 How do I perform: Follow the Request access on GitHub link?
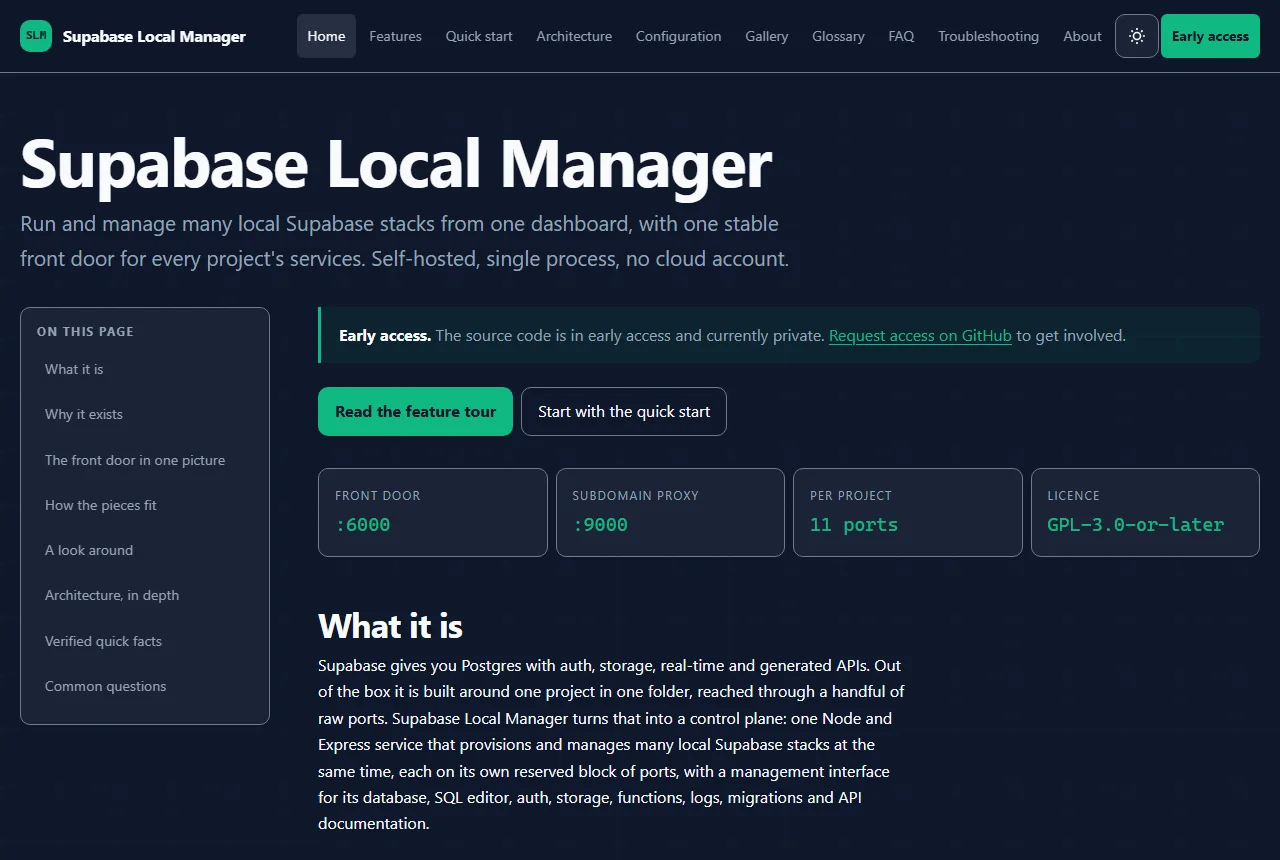(x=920, y=336)
